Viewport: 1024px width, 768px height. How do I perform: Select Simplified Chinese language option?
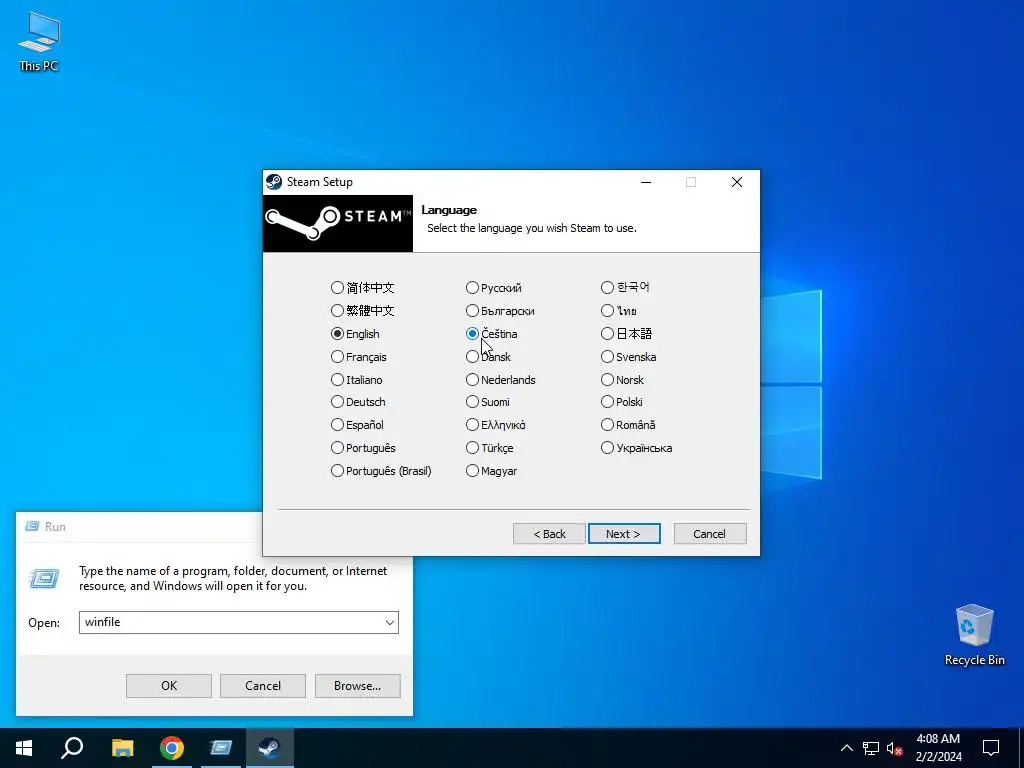point(362,287)
